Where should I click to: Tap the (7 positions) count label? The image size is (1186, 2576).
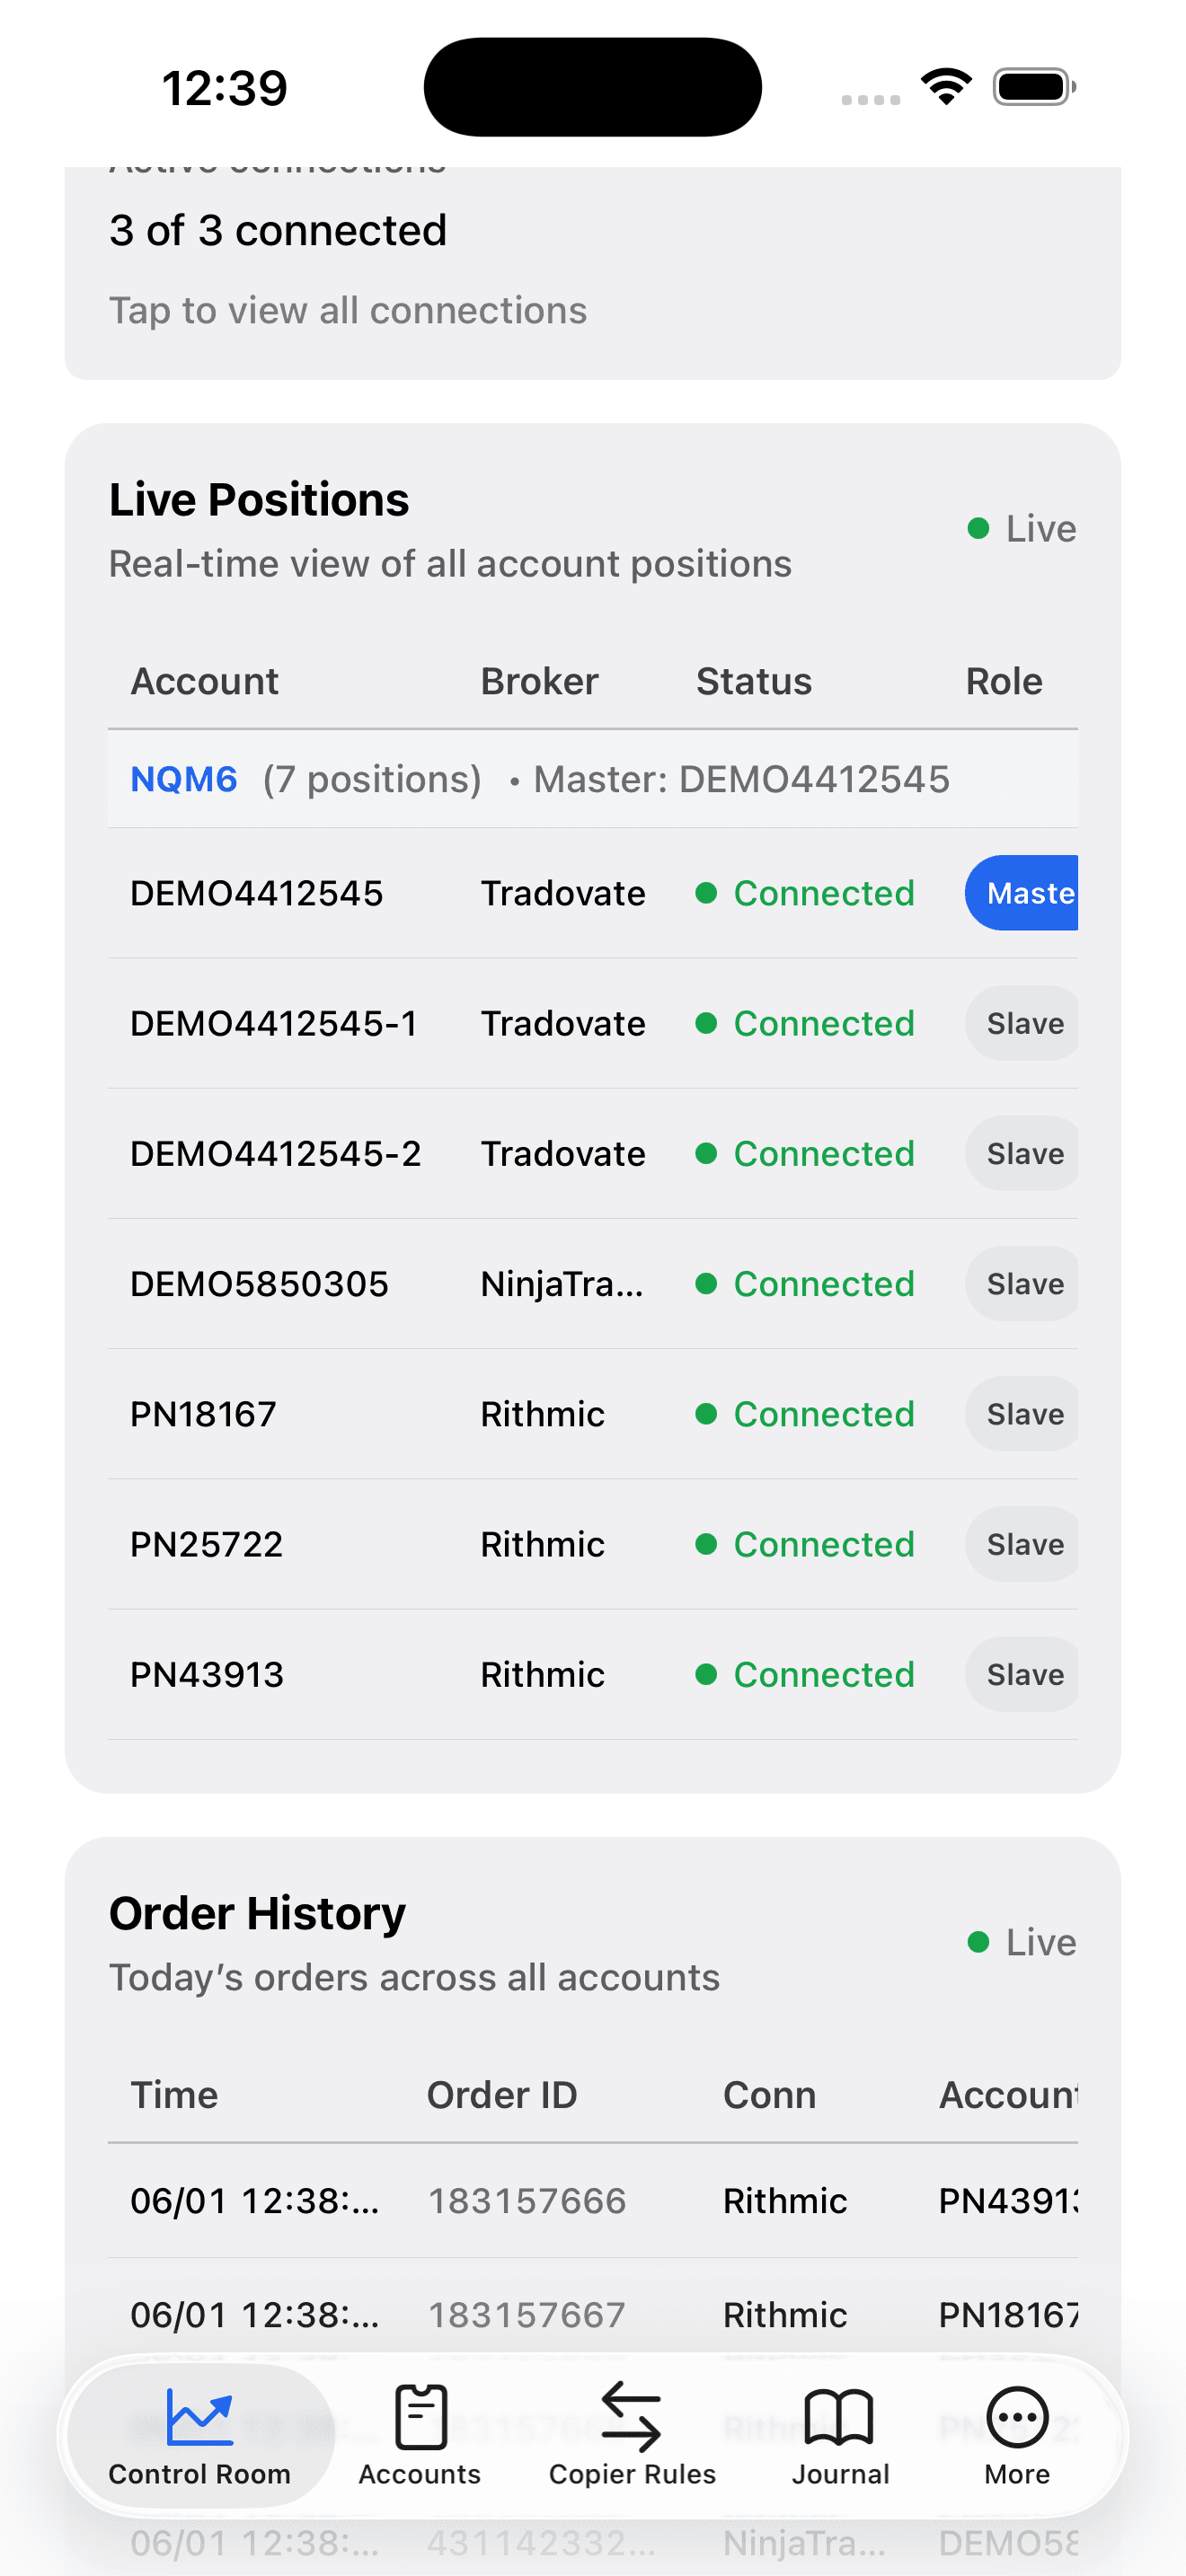coord(372,779)
